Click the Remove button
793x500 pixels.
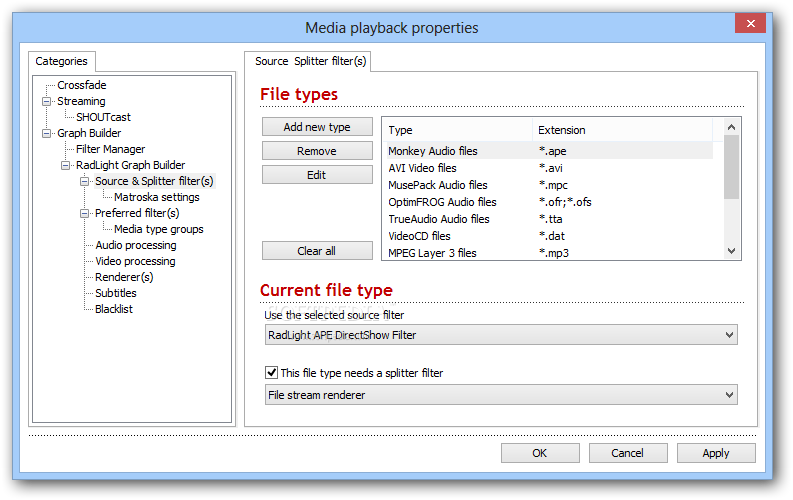coord(317,151)
